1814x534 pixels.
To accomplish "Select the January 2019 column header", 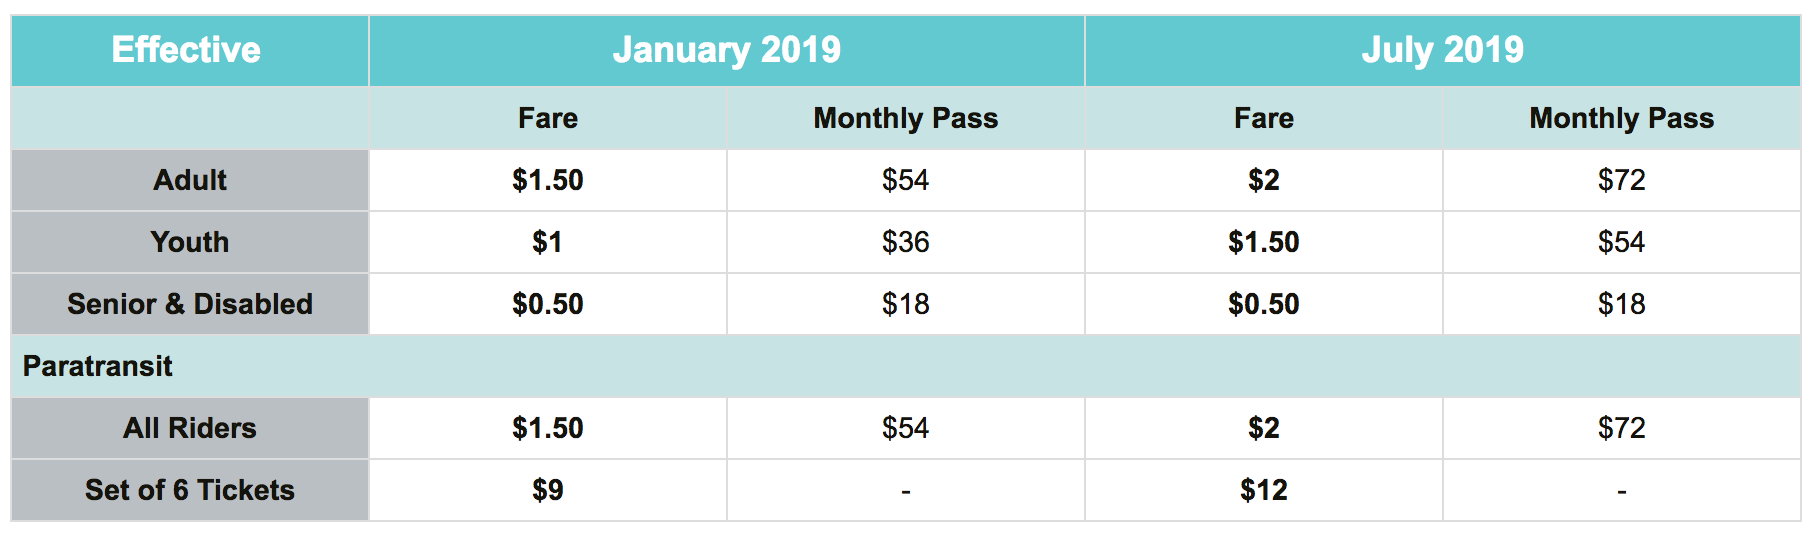I will (x=726, y=50).
